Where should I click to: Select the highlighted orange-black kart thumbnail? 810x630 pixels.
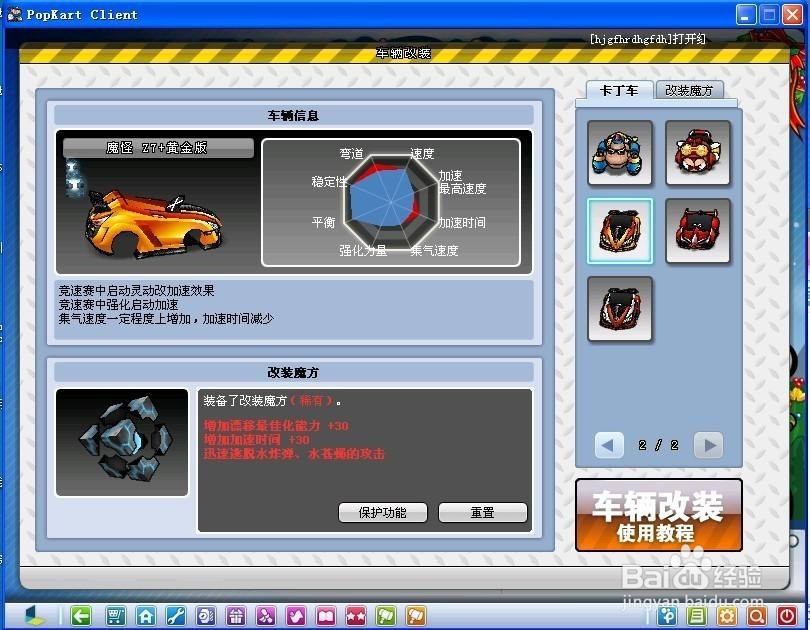pyautogui.click(x=620, y=231)
